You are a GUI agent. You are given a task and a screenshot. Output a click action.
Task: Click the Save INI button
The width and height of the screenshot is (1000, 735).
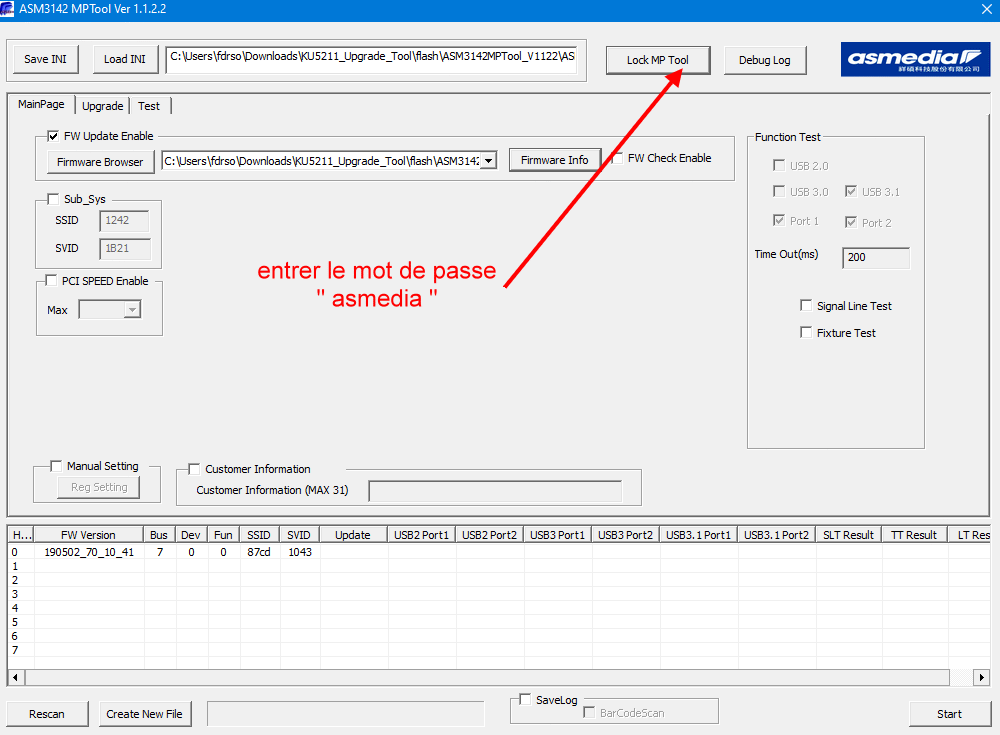45,59
